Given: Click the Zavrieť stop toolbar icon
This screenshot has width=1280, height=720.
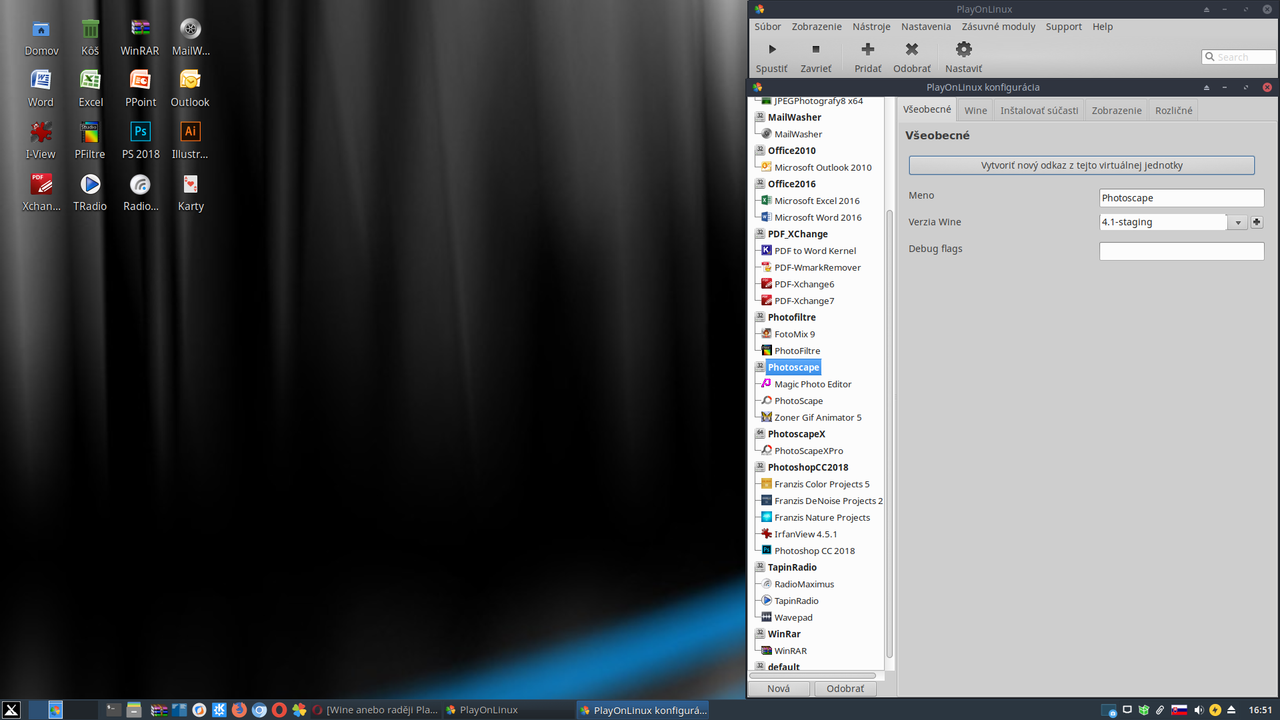Looking at the screenshot, I should 815,49.
